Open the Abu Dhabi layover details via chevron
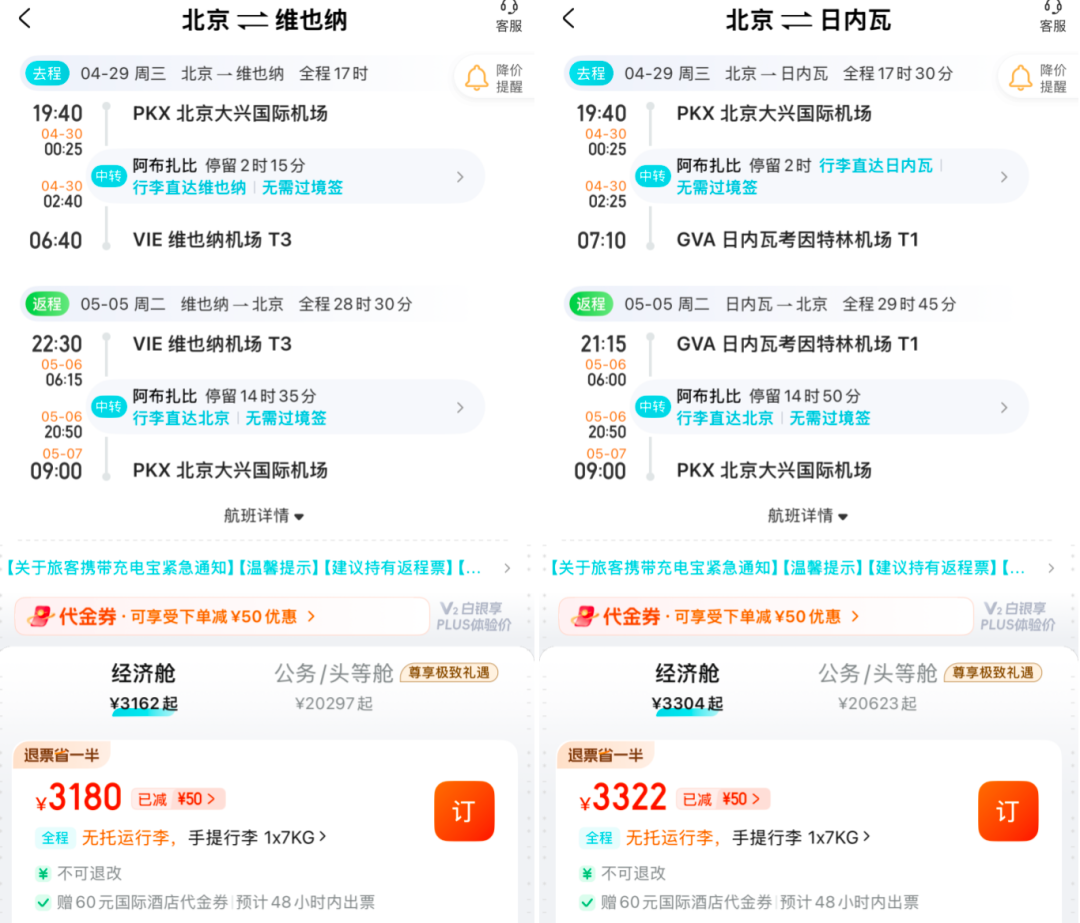The width and height of the screenshot is (1080, 923). click(x=460, y=176)
